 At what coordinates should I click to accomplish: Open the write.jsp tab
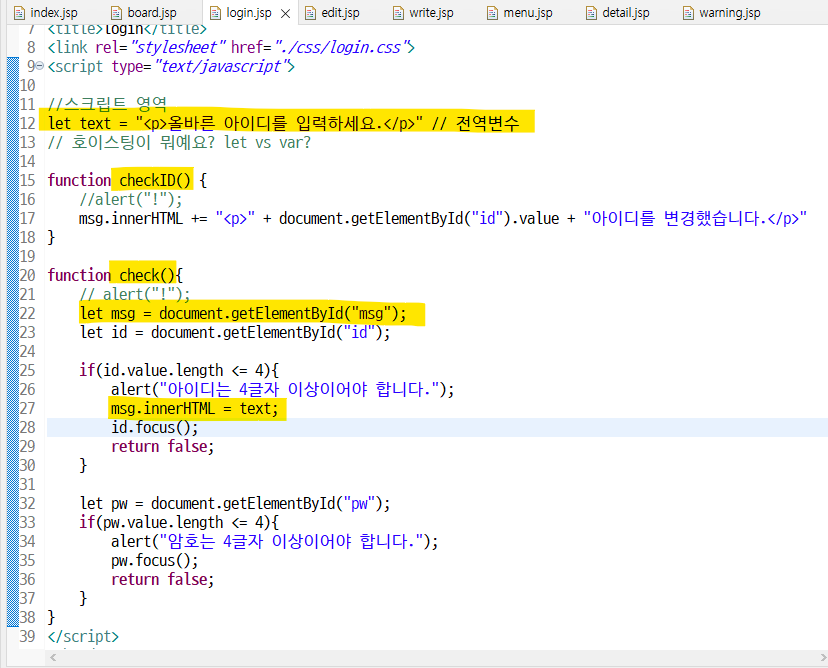(x=424, y=13)
